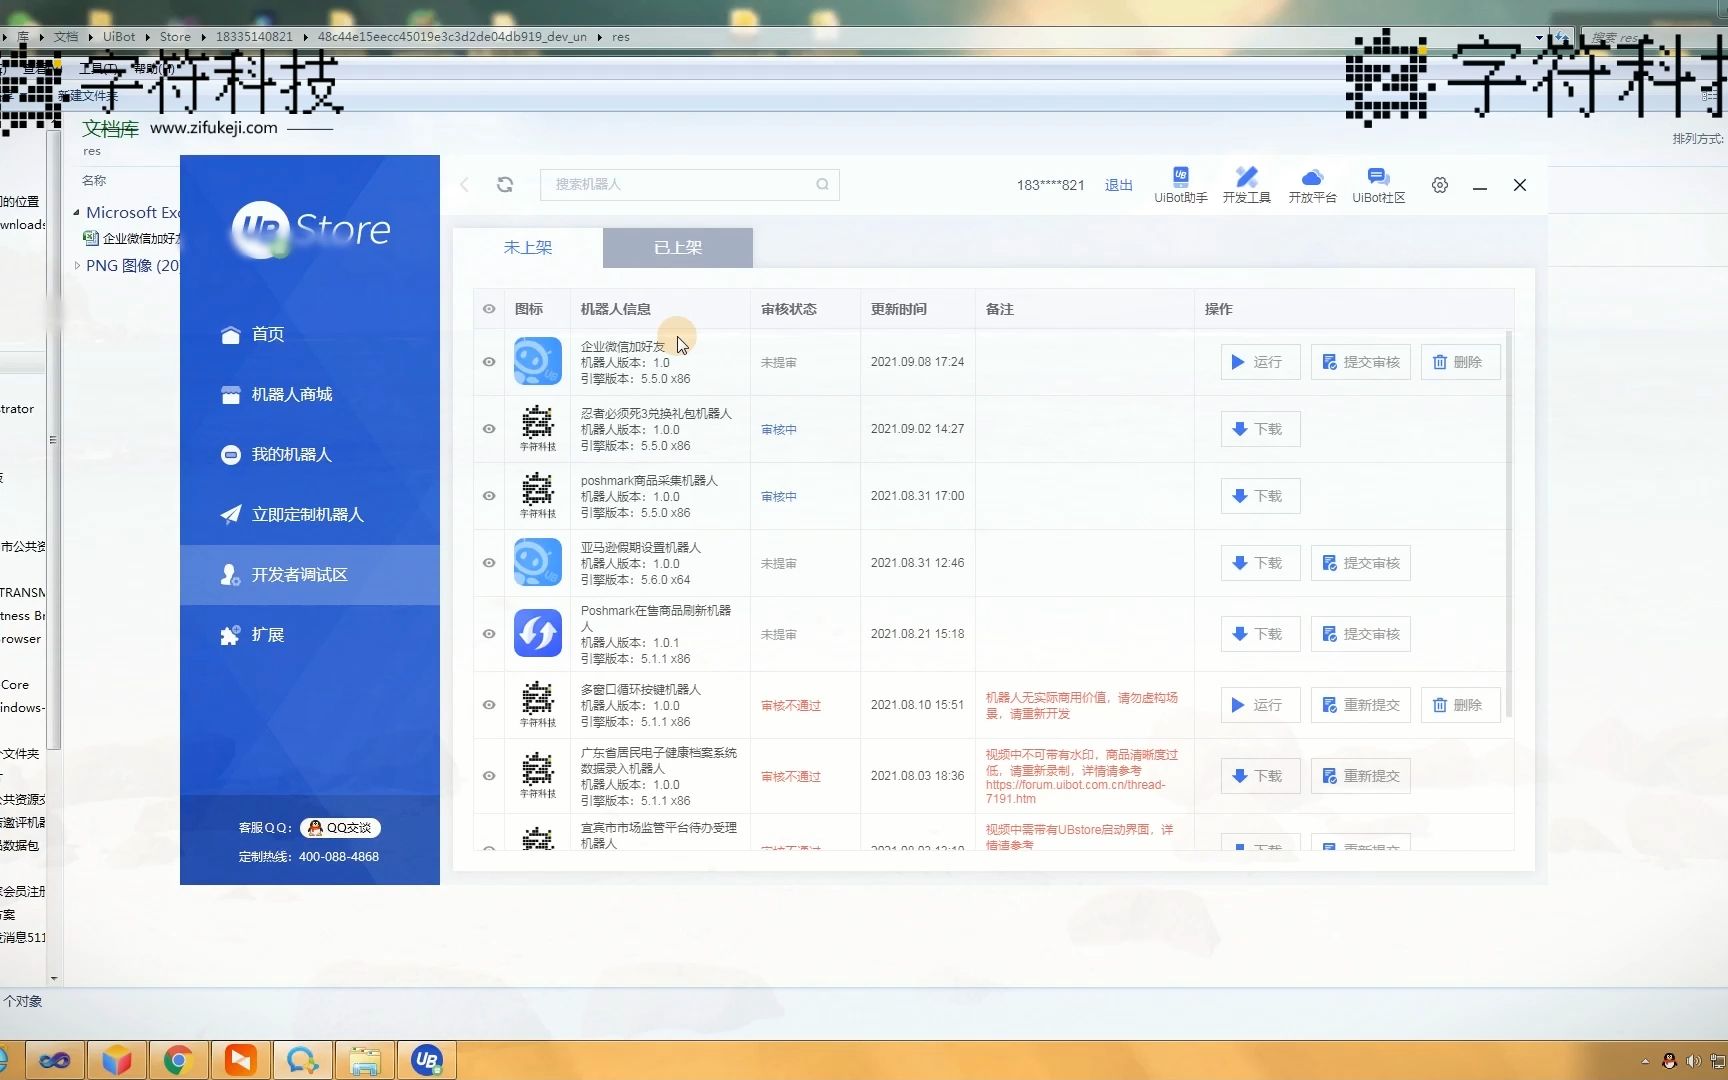Screen dimensions: 1728x1080
Task: Open 扩展 in the sidebar
Action: (x=310, y=634)
